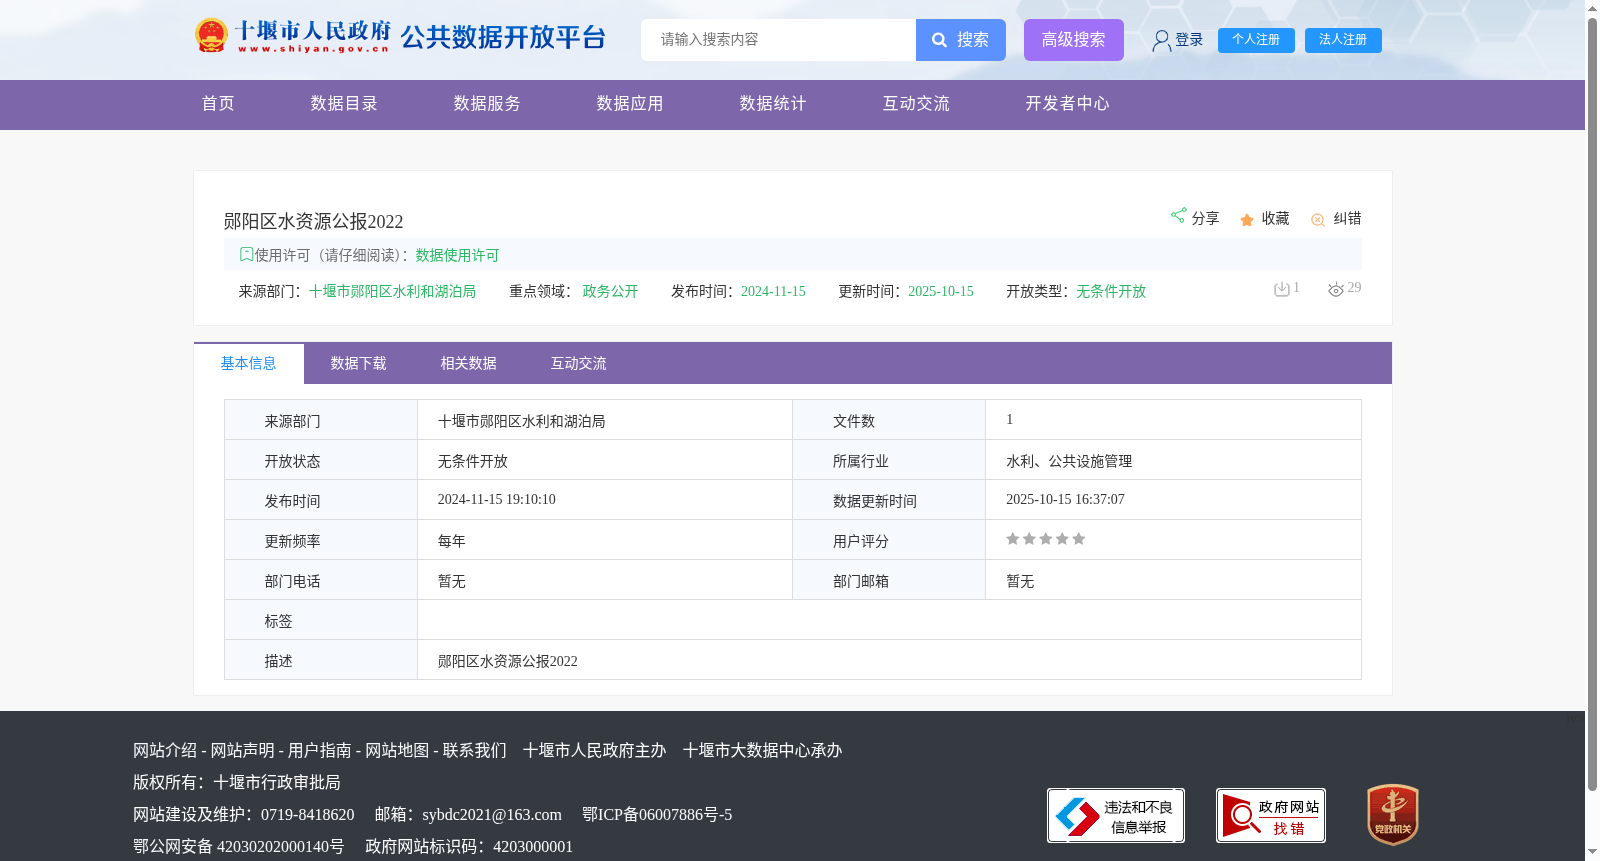Open 网站介绍 footer link
Viewport: 1600px width, 861px height.
pyautogui.click(x=165, y=751)
